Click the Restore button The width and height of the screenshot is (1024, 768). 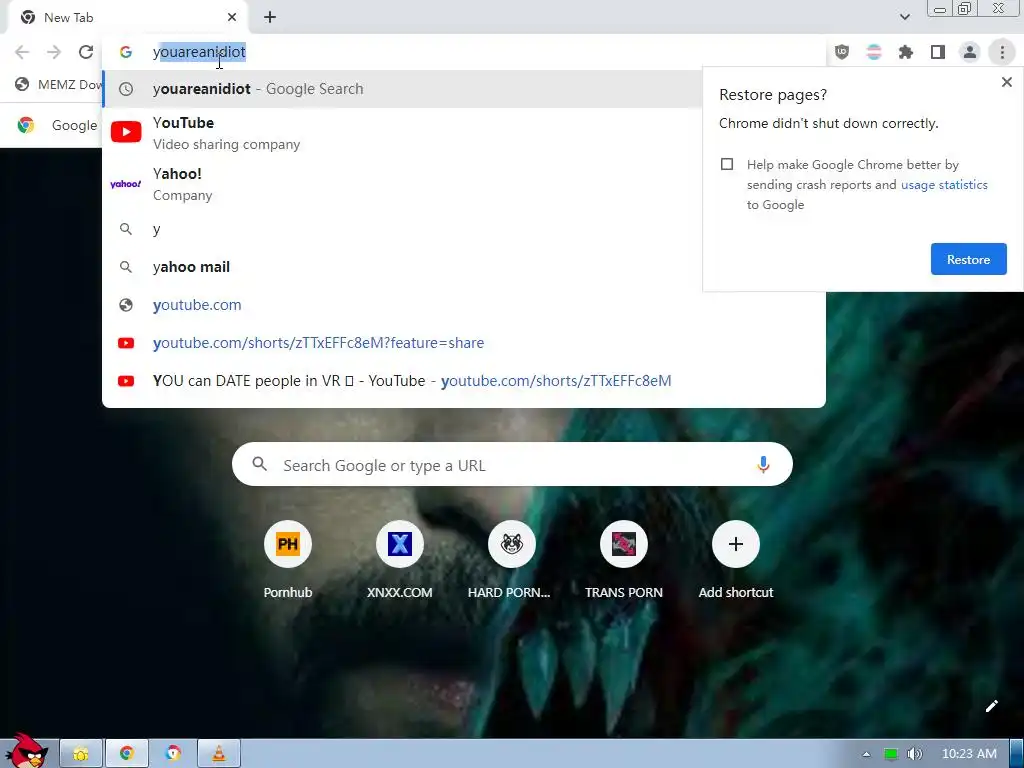968,259
